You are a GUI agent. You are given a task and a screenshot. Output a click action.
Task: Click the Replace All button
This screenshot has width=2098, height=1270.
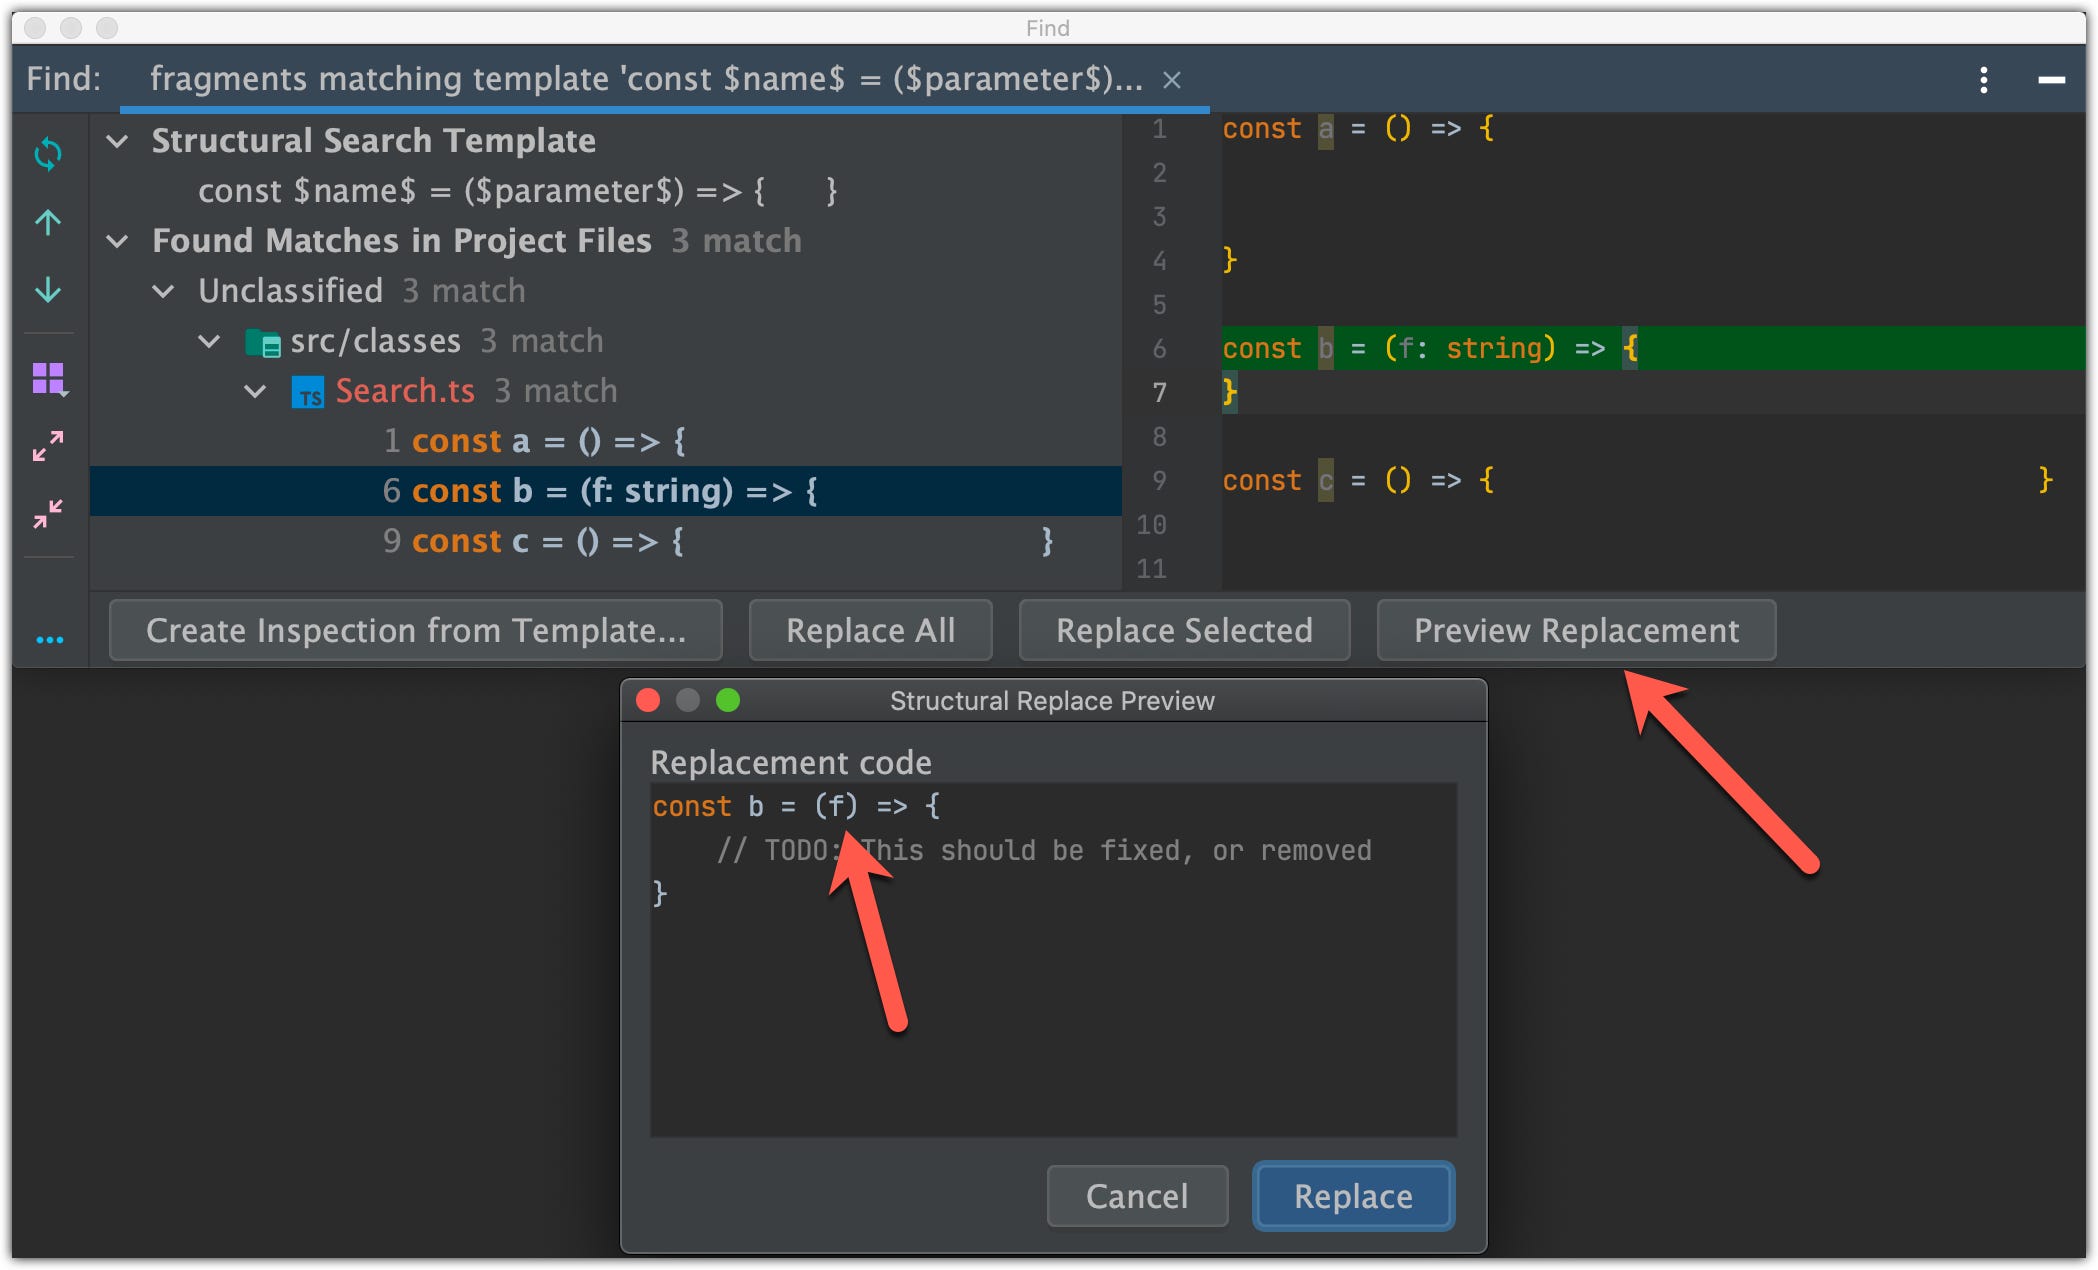[870, 630]
